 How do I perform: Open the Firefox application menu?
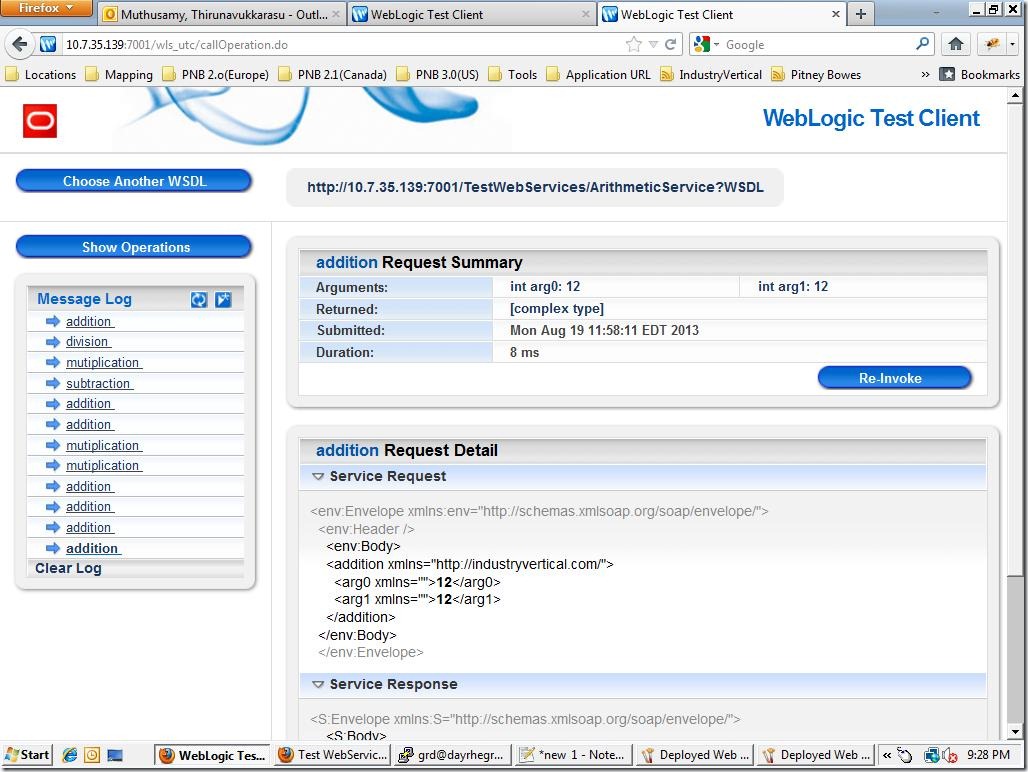click(x=45, y=9)
